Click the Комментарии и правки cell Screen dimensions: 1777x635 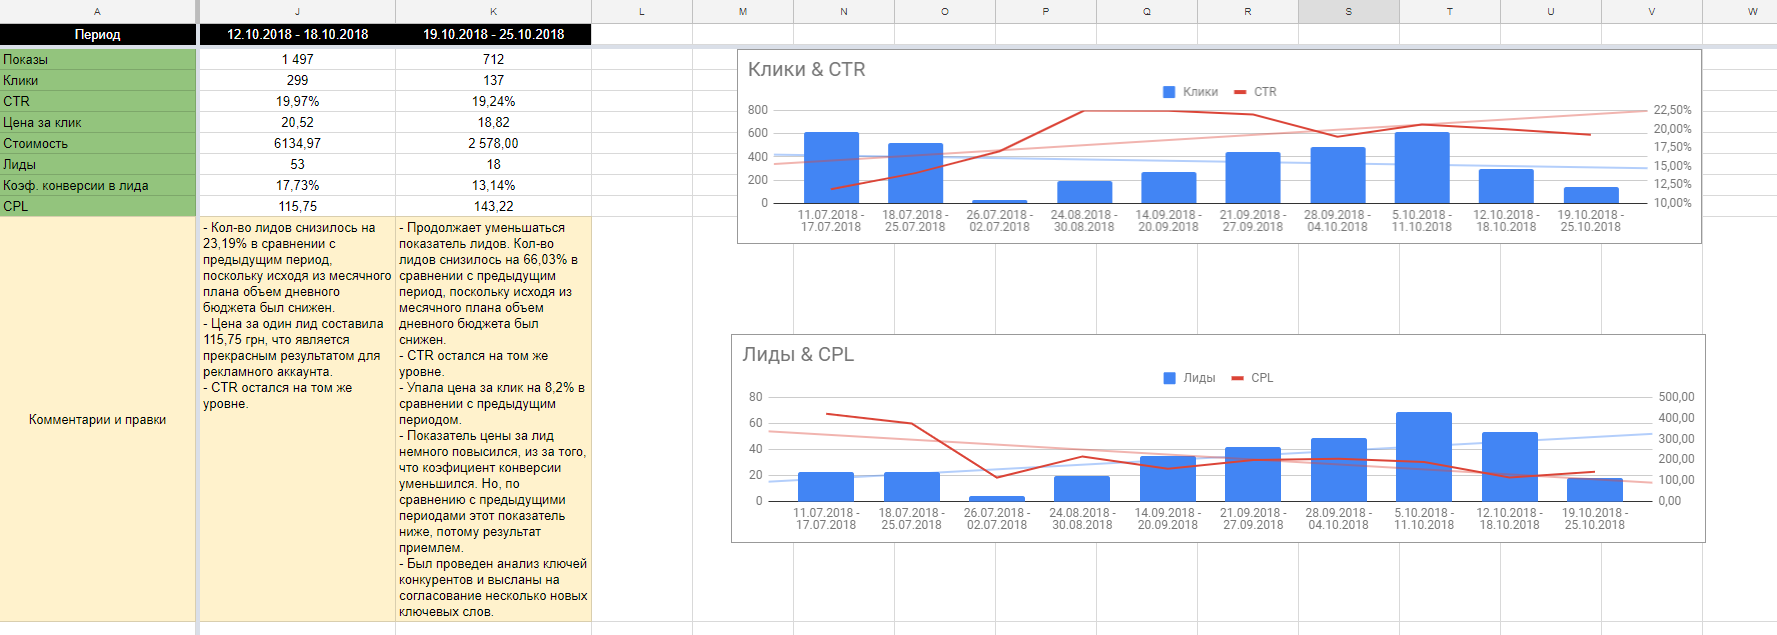click(x=97, y=419)
